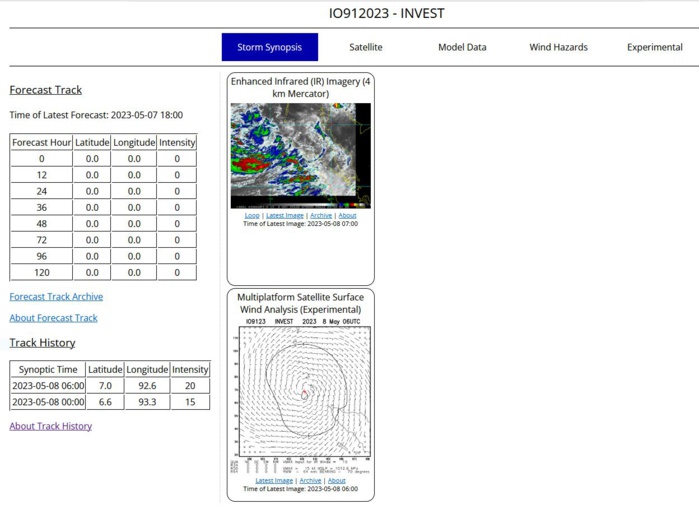Click the Enhanced Infrared imagery thumbnail
This screenshot has width=699, height=509.
[300, 155]
